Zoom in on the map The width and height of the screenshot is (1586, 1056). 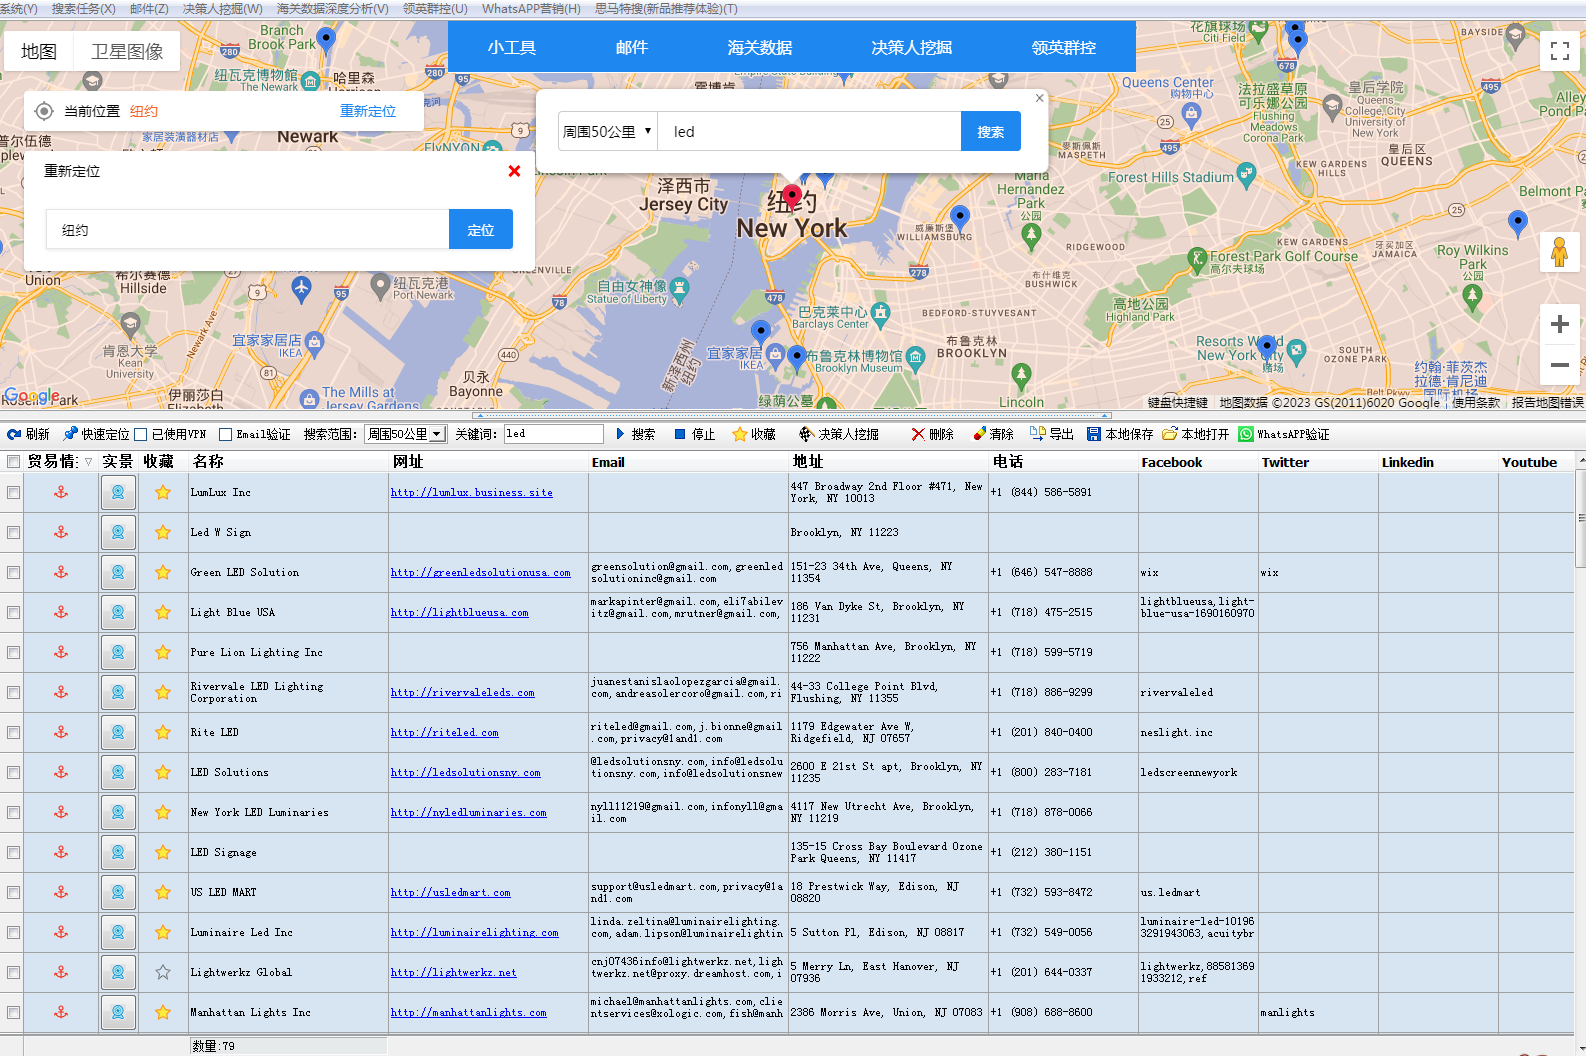tap(1559, 324)
